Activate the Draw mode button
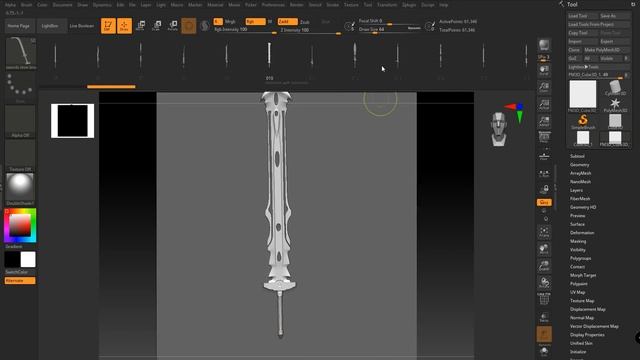The height and width of the screenshot is (360, 640). click(x=124, y=26)
